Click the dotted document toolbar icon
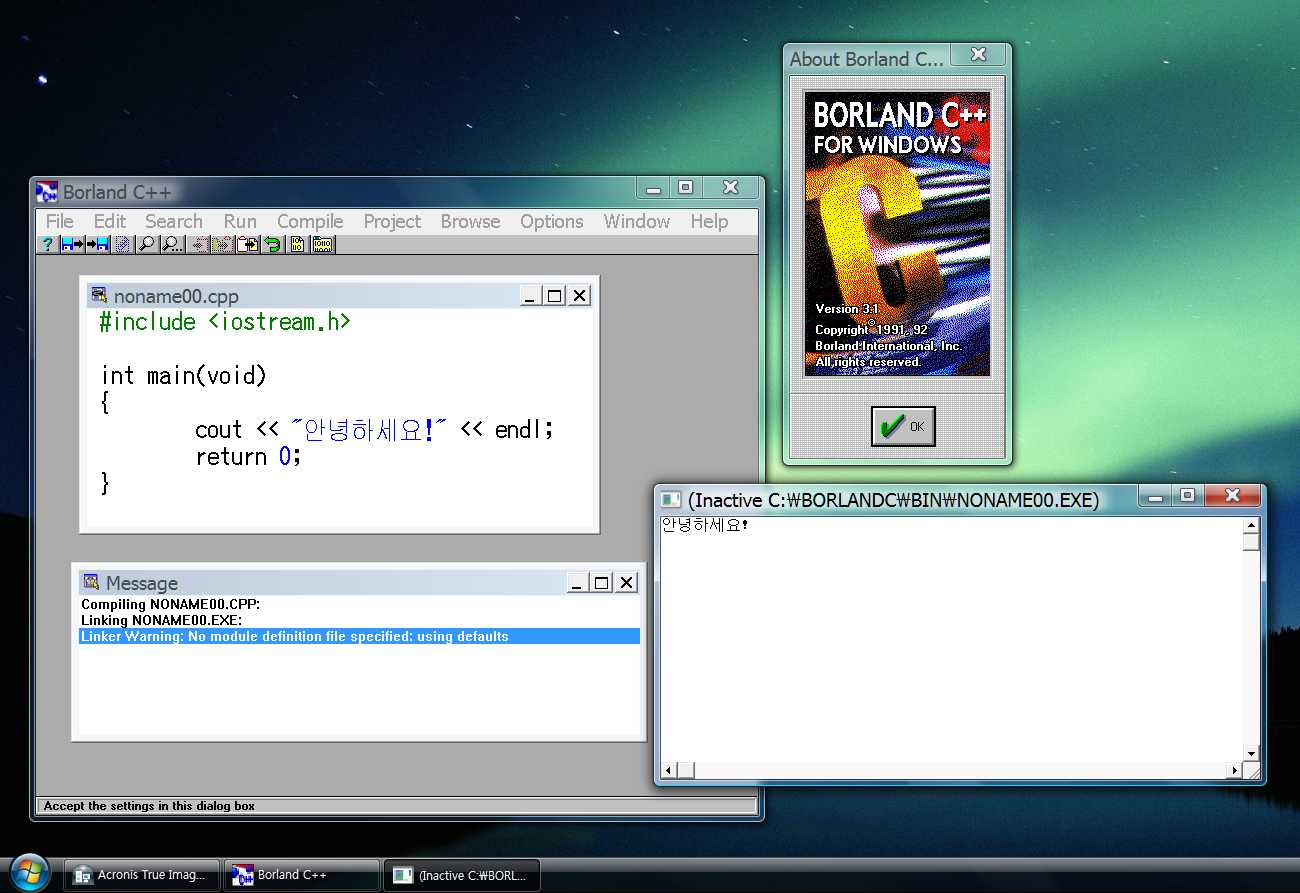 (x=122, y=244)
